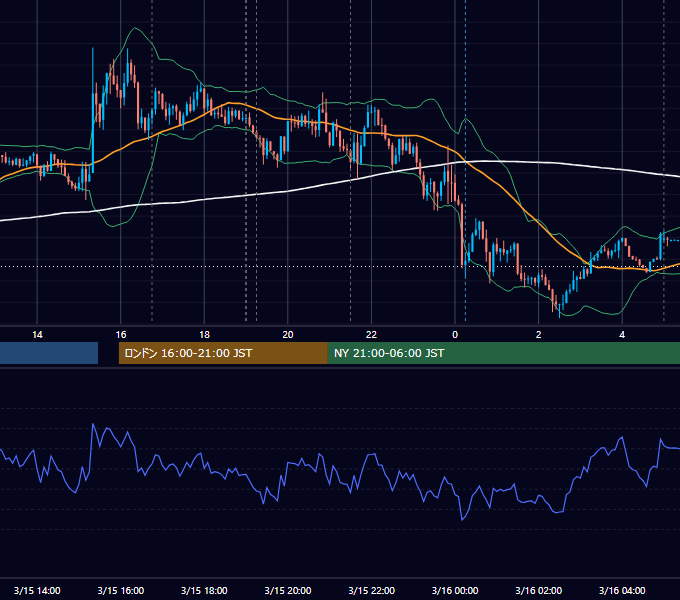This screenshot has height=600, width=680.
Task: Click the 3/15 14:00 time label
Action: pyautogui.click(x=37, y=590)
